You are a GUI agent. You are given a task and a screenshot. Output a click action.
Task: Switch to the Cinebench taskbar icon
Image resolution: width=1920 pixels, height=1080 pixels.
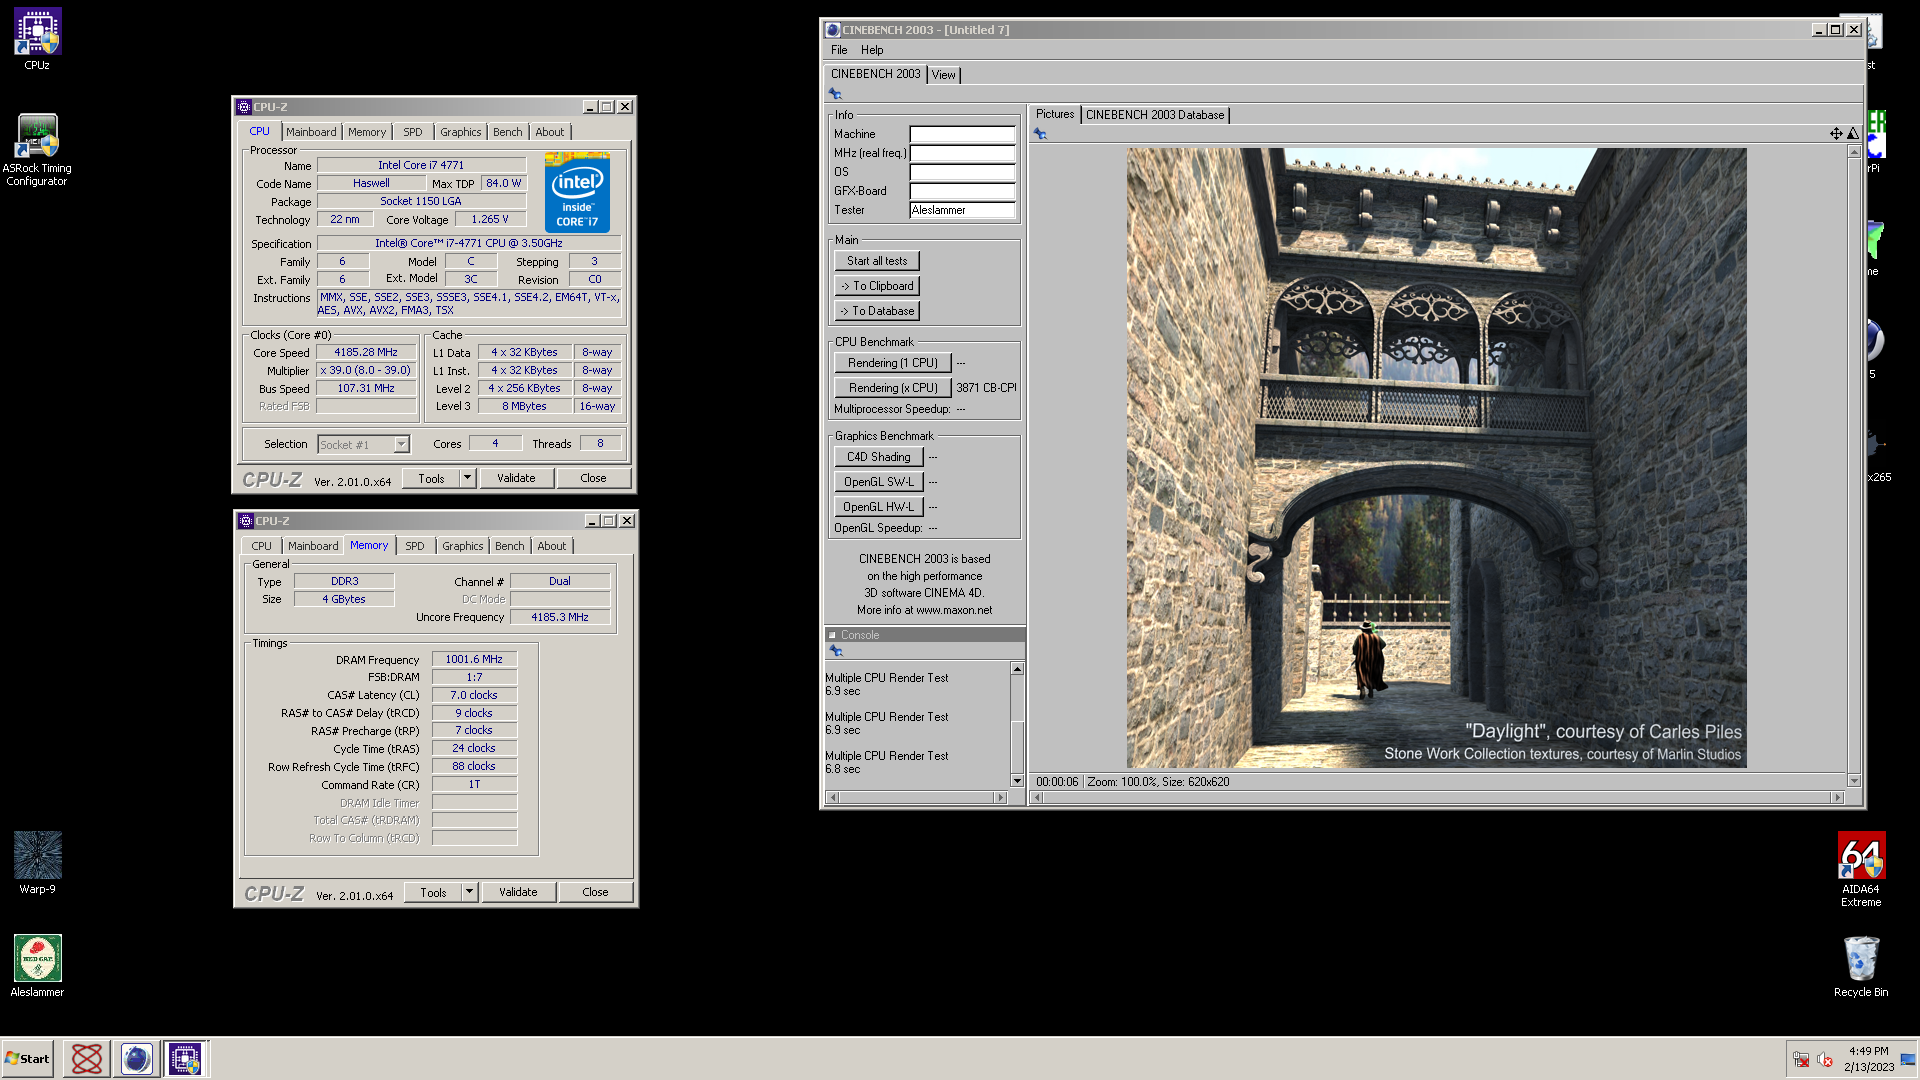[x=136, y=1058]
